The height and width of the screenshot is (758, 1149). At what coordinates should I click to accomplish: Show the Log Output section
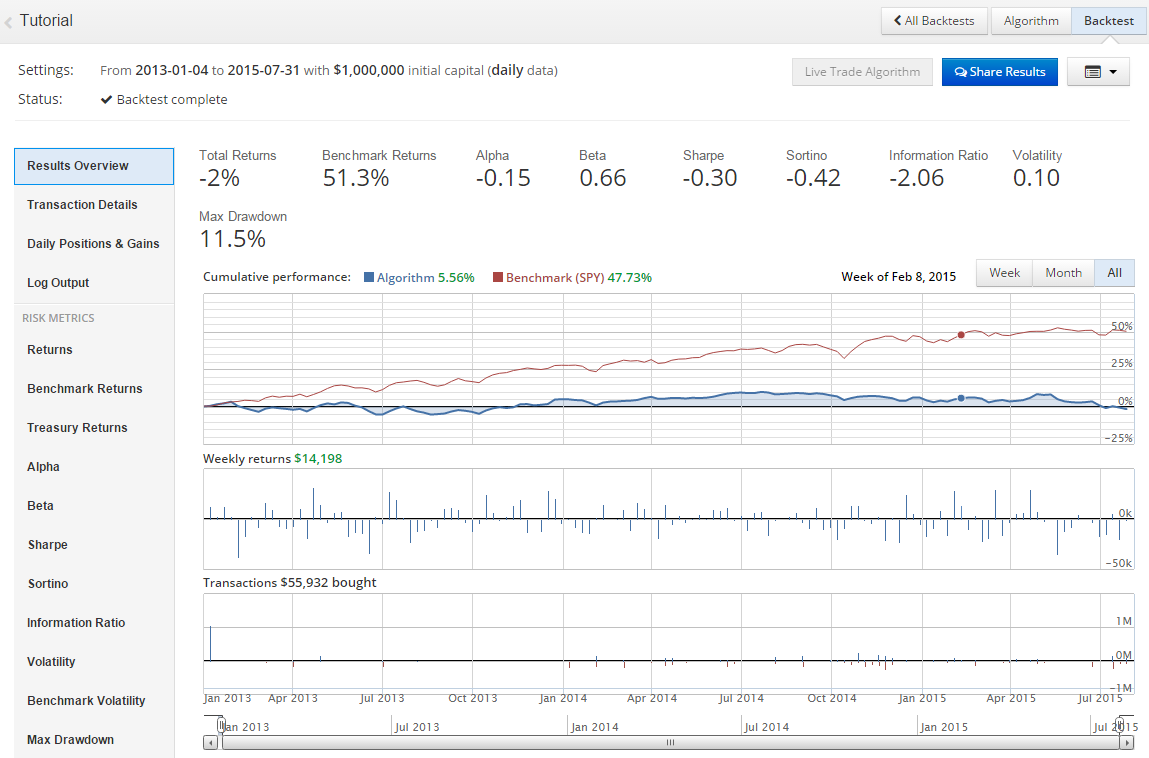(58, 283)
